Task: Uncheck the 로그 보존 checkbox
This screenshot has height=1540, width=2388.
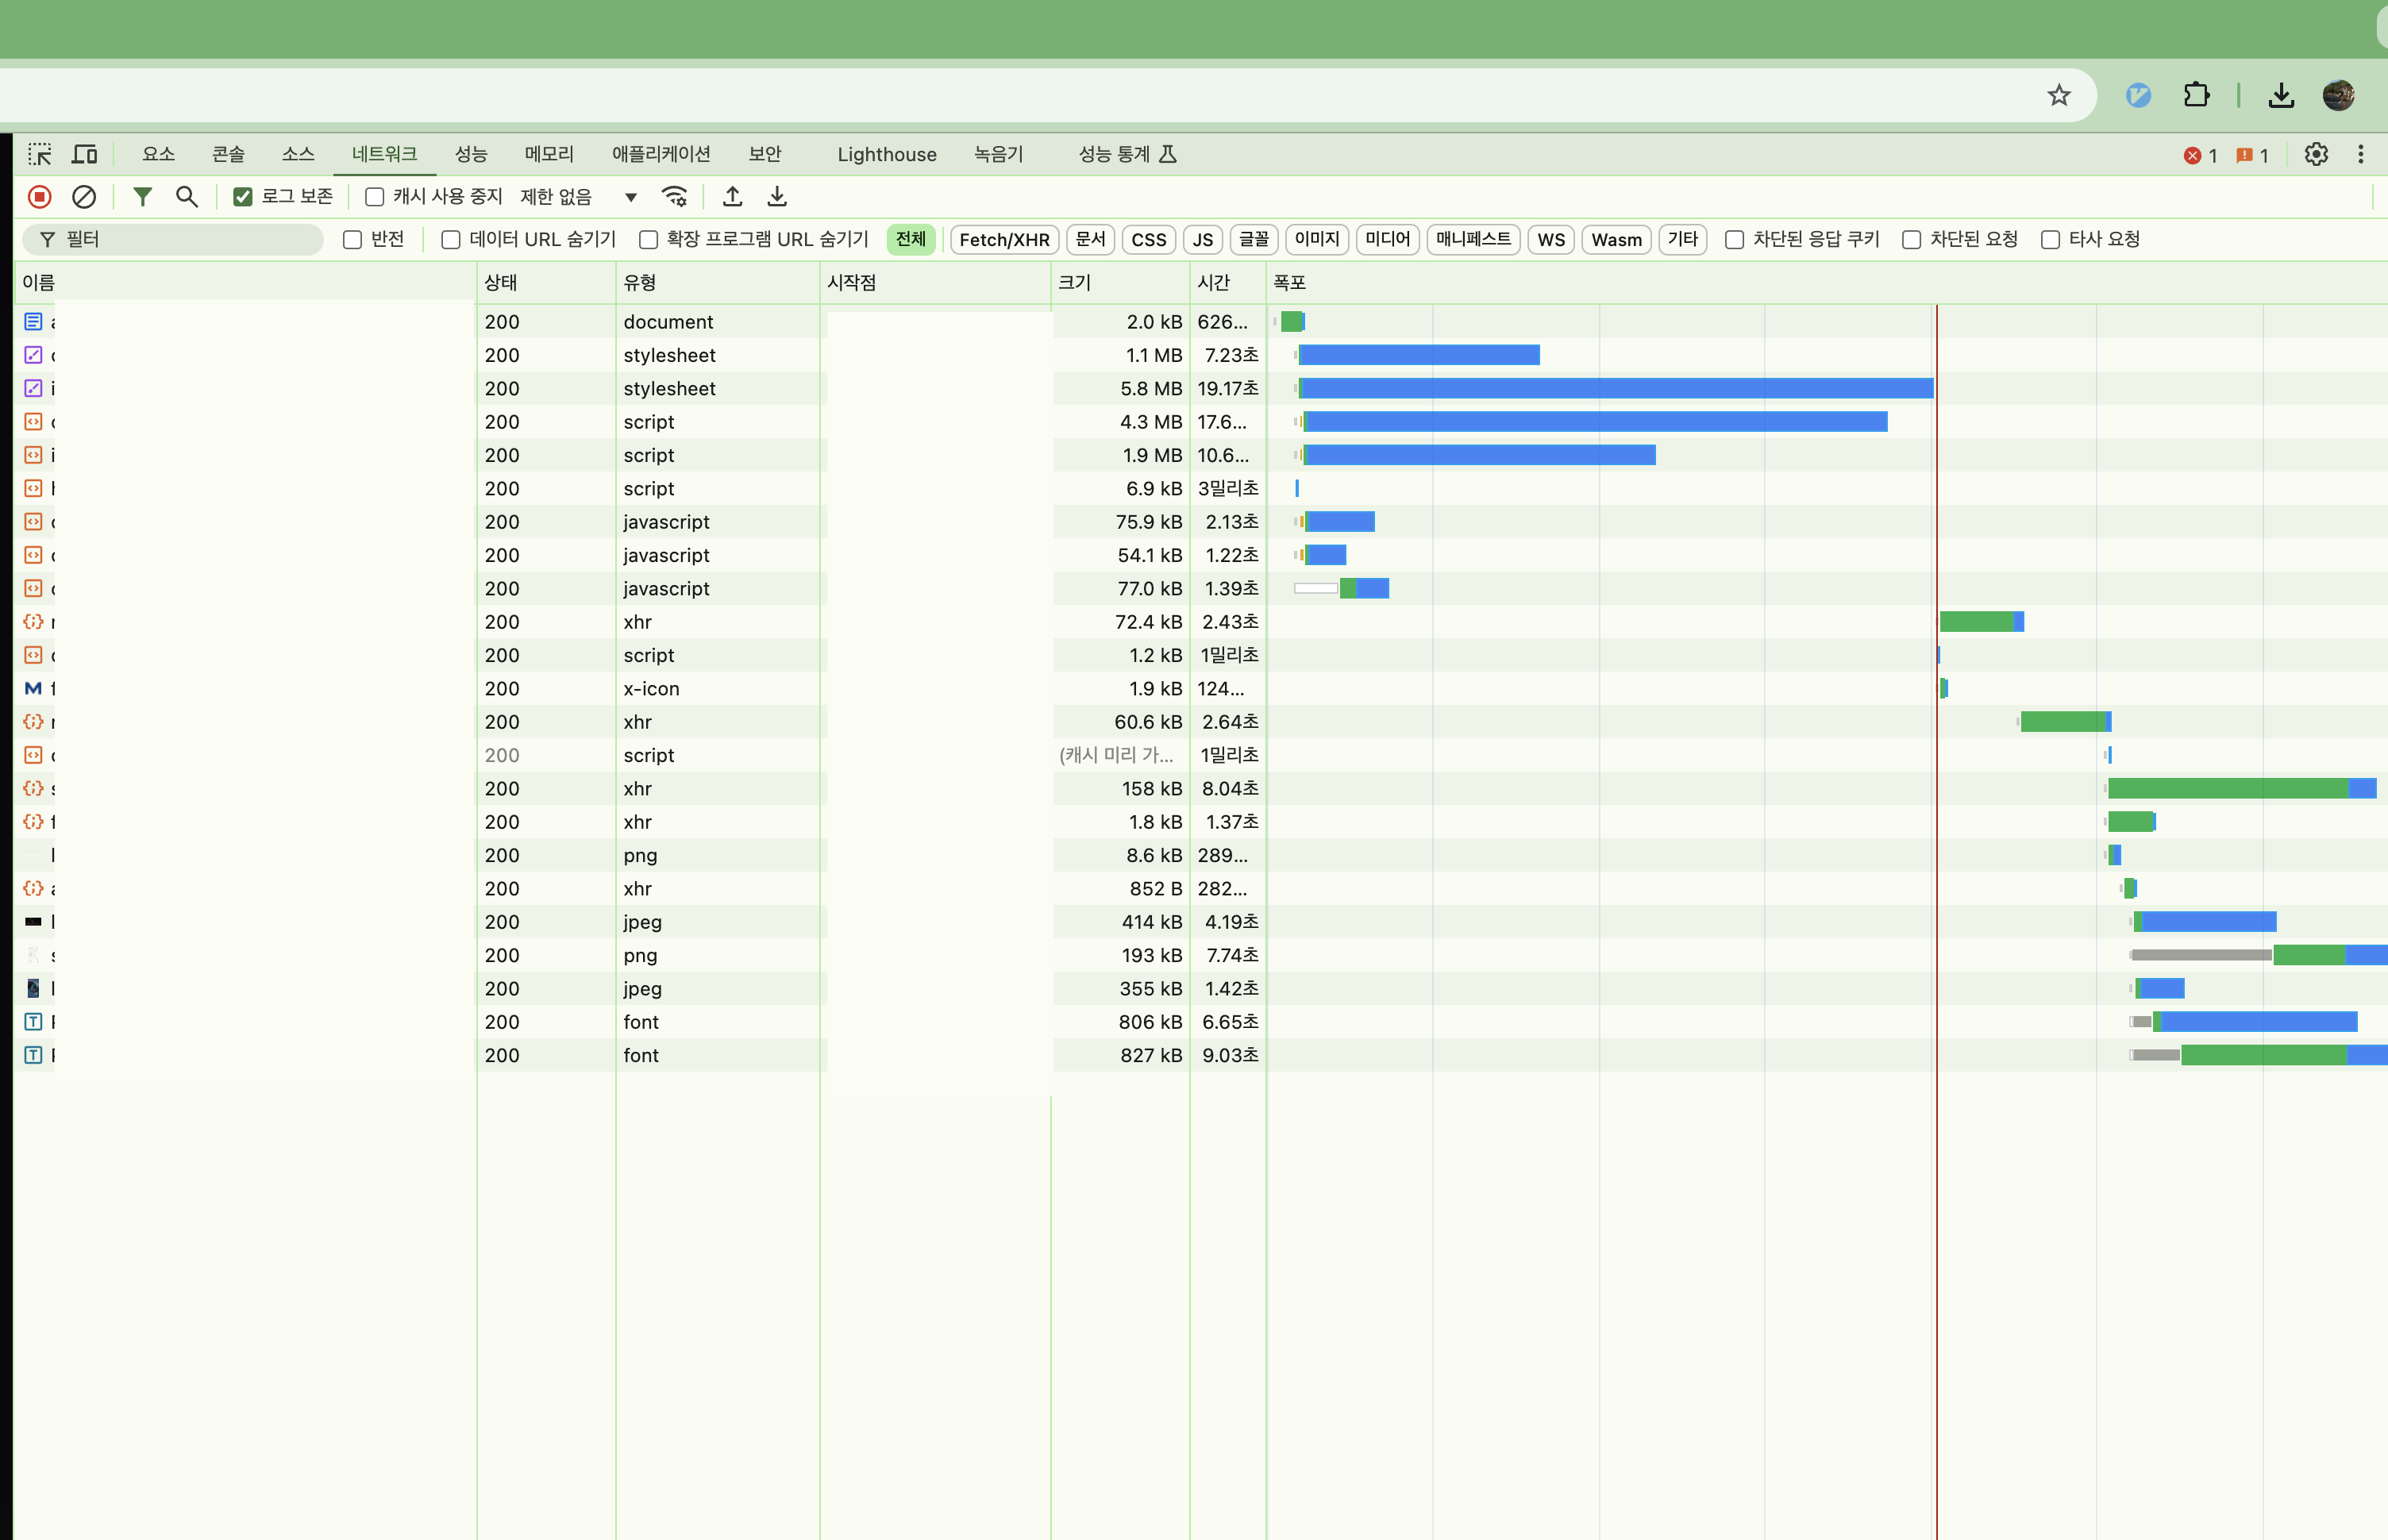Action: click(x=243, y=197)
